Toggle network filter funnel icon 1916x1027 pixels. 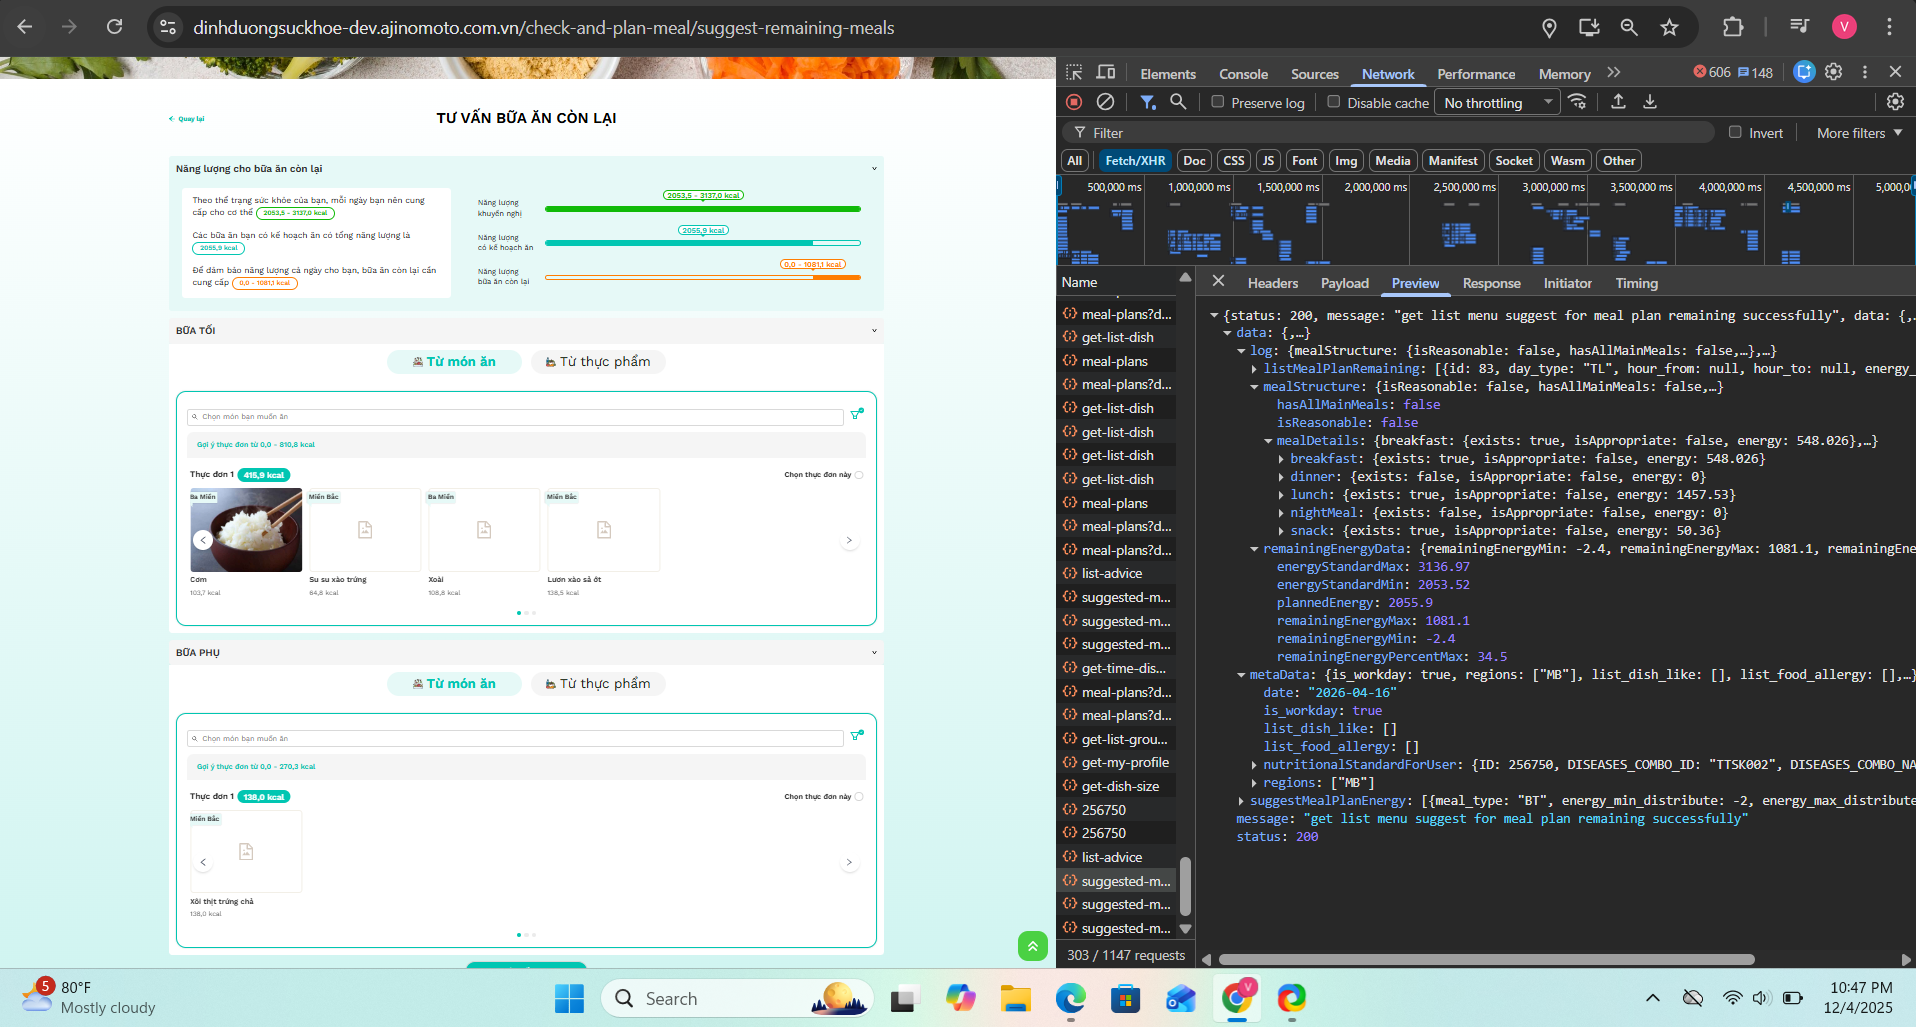[1148, 102]
